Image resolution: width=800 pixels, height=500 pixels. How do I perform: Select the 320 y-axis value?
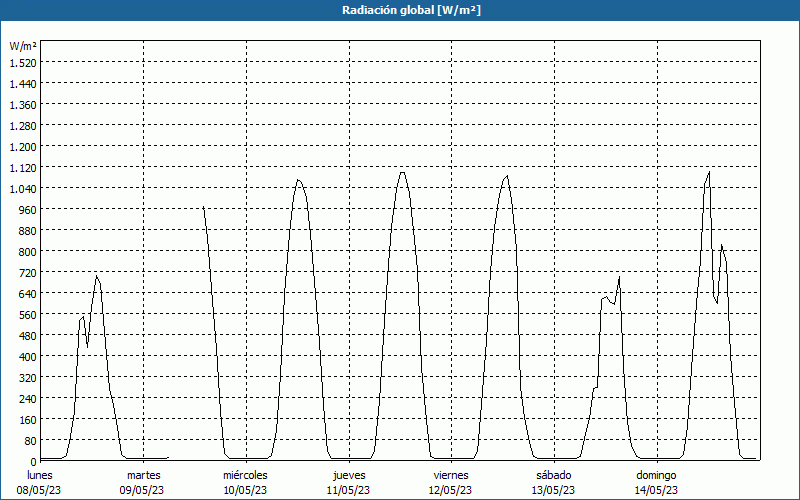28,378
